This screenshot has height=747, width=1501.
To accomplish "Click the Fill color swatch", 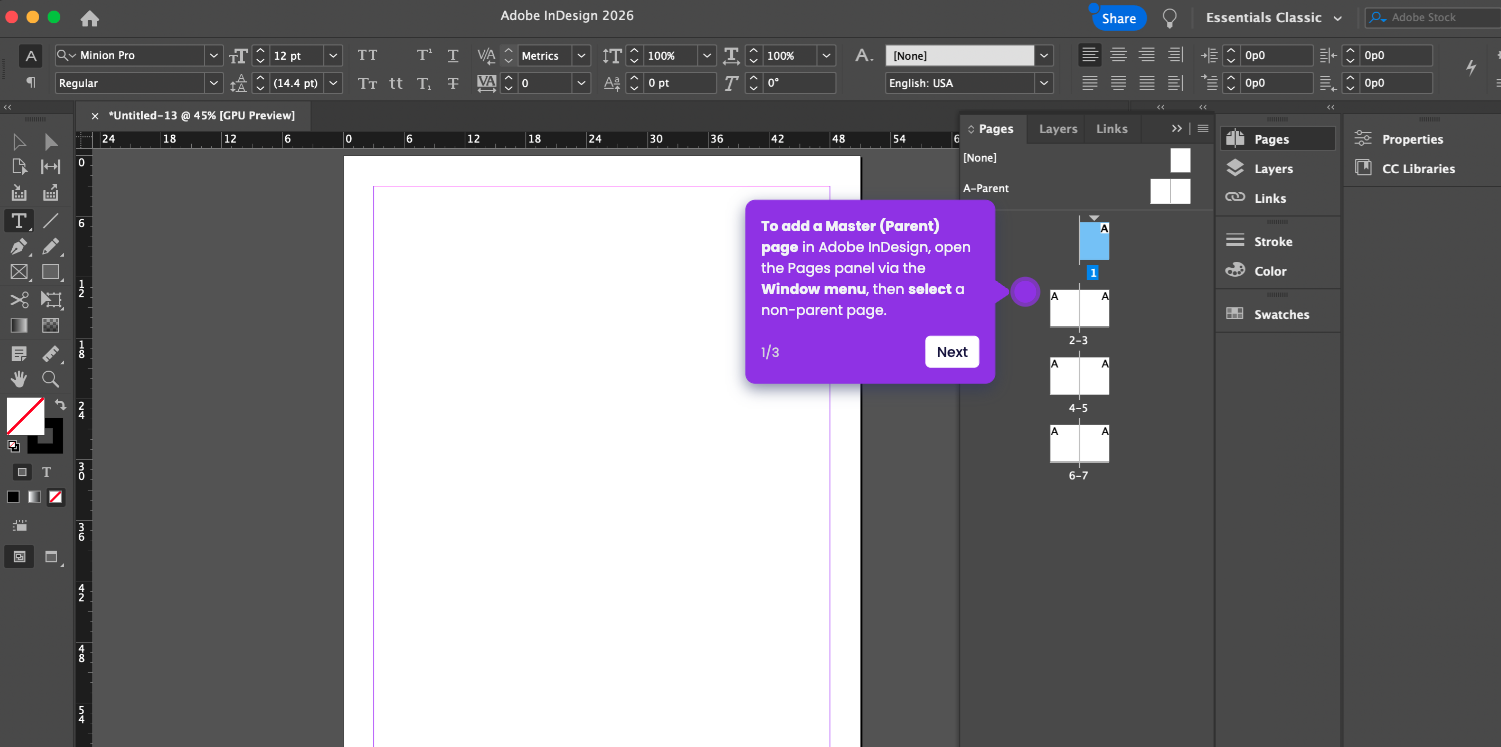I will (x=25, y=416).
